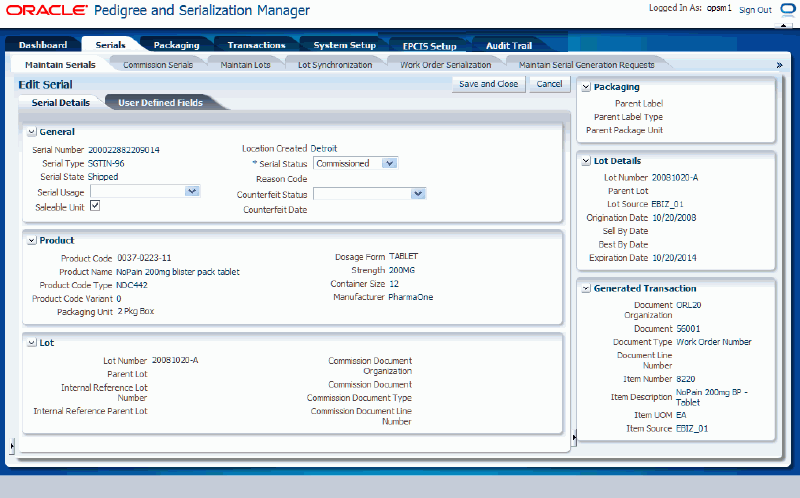The width and height of the screenshot is (800, 498).
Task: Click the Cancel button
Action: [x=549, y=84]
